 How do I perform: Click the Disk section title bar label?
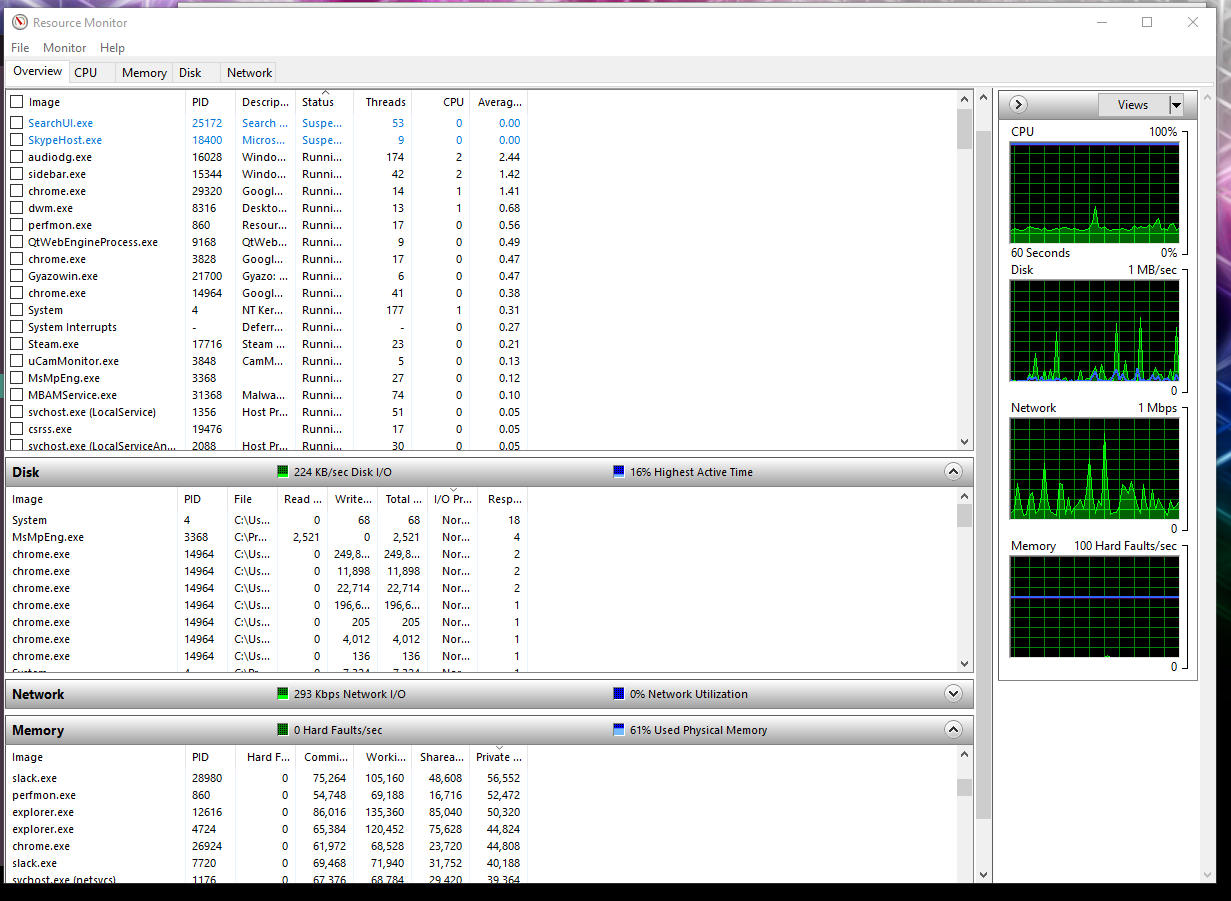pyautogui.click(x=26, y=472)
